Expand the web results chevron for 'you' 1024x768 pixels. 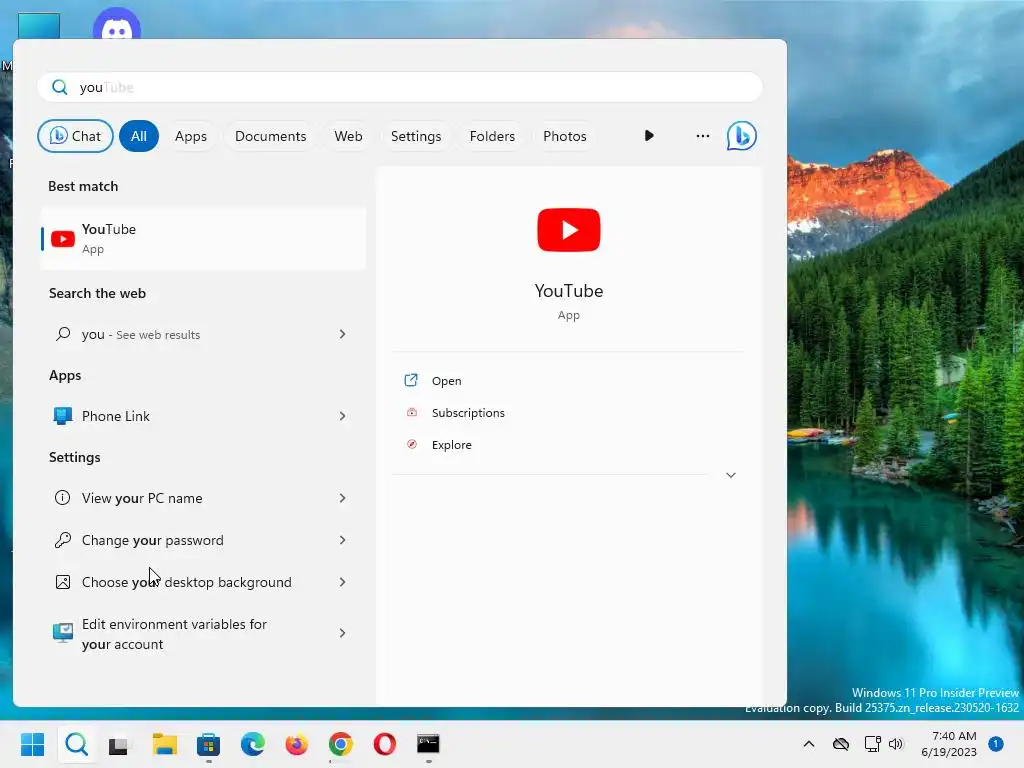(x=342, y=334)
